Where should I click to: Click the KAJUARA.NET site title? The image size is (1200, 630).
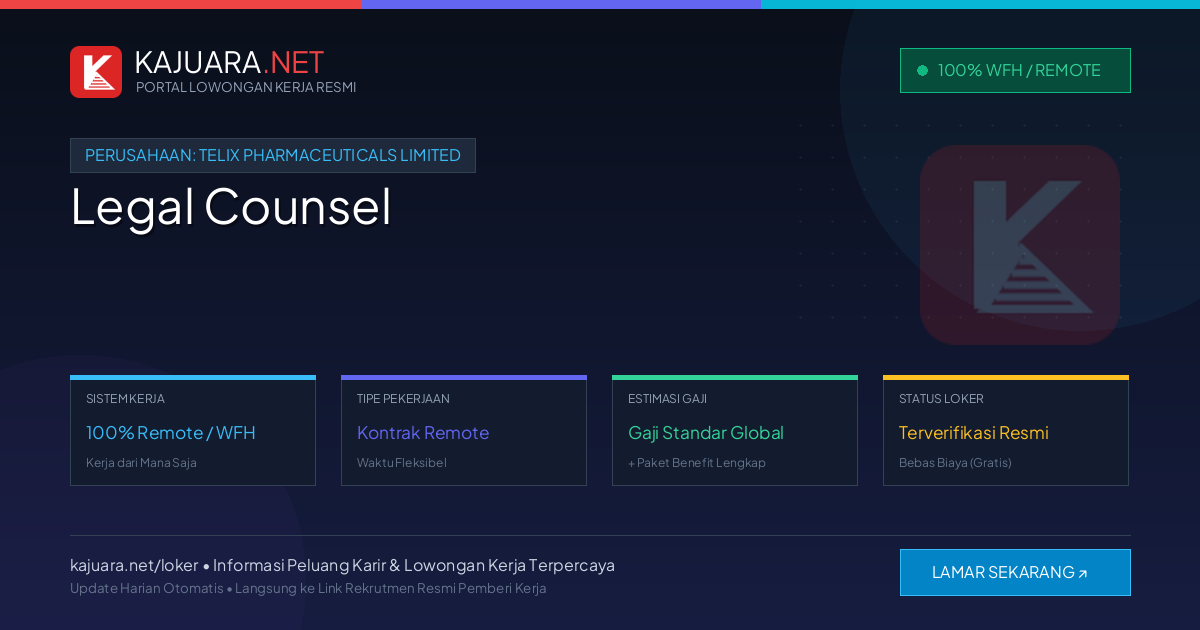coord(229,62)
